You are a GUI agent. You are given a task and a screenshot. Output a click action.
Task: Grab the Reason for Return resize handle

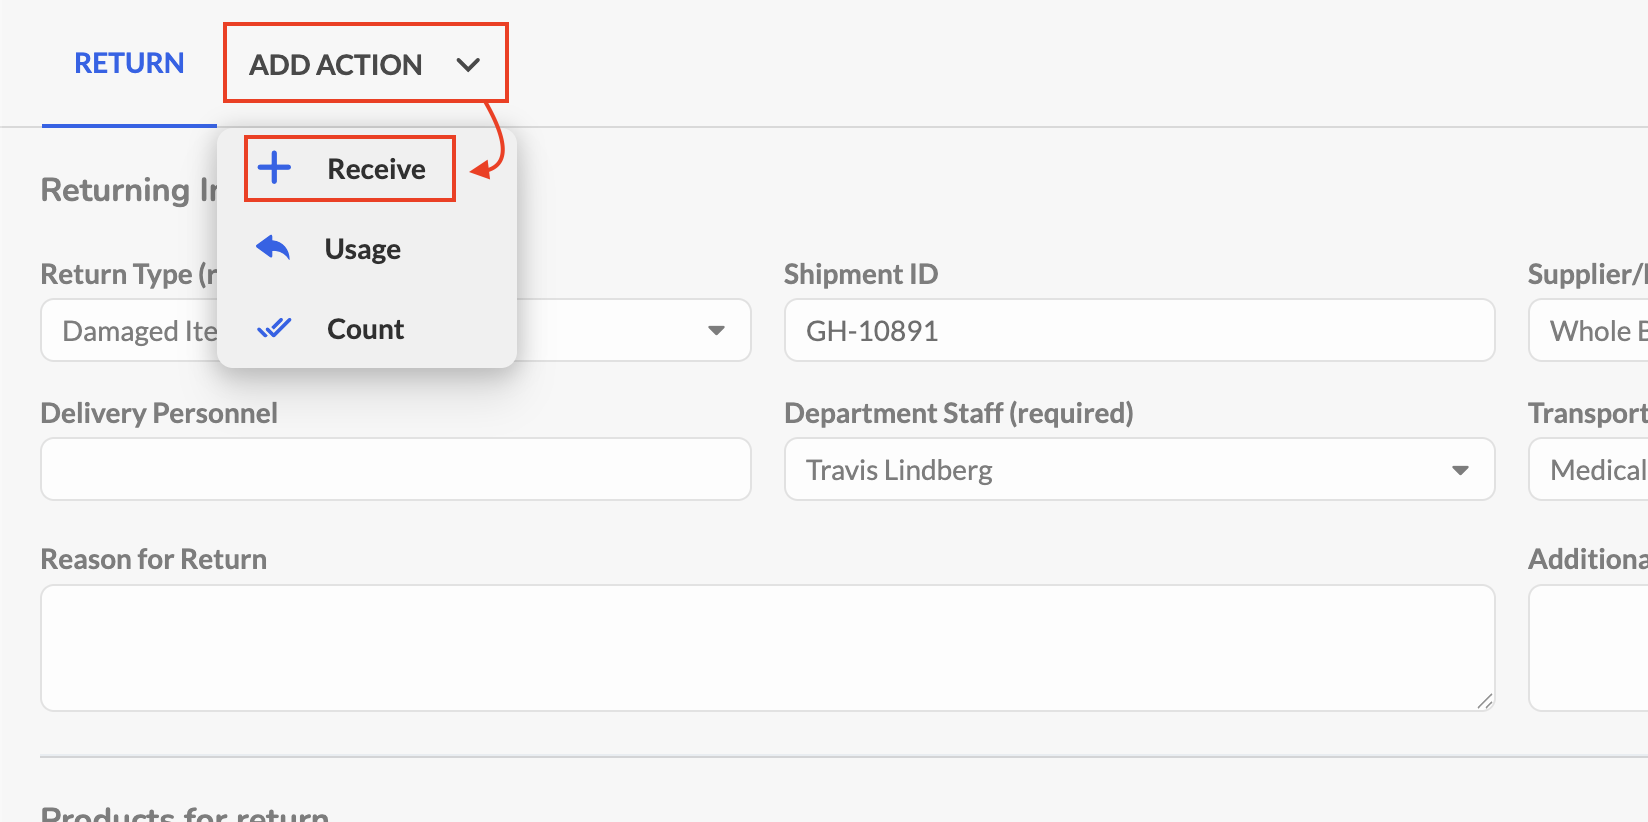click(1485, 702)
